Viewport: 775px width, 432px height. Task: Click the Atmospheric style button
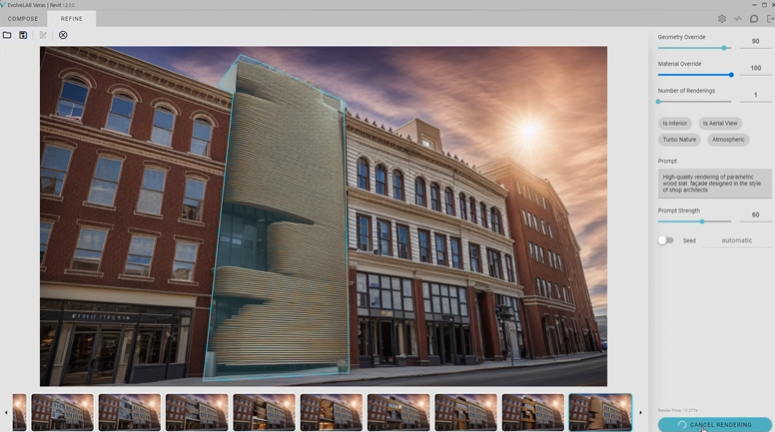coord(728,139)
